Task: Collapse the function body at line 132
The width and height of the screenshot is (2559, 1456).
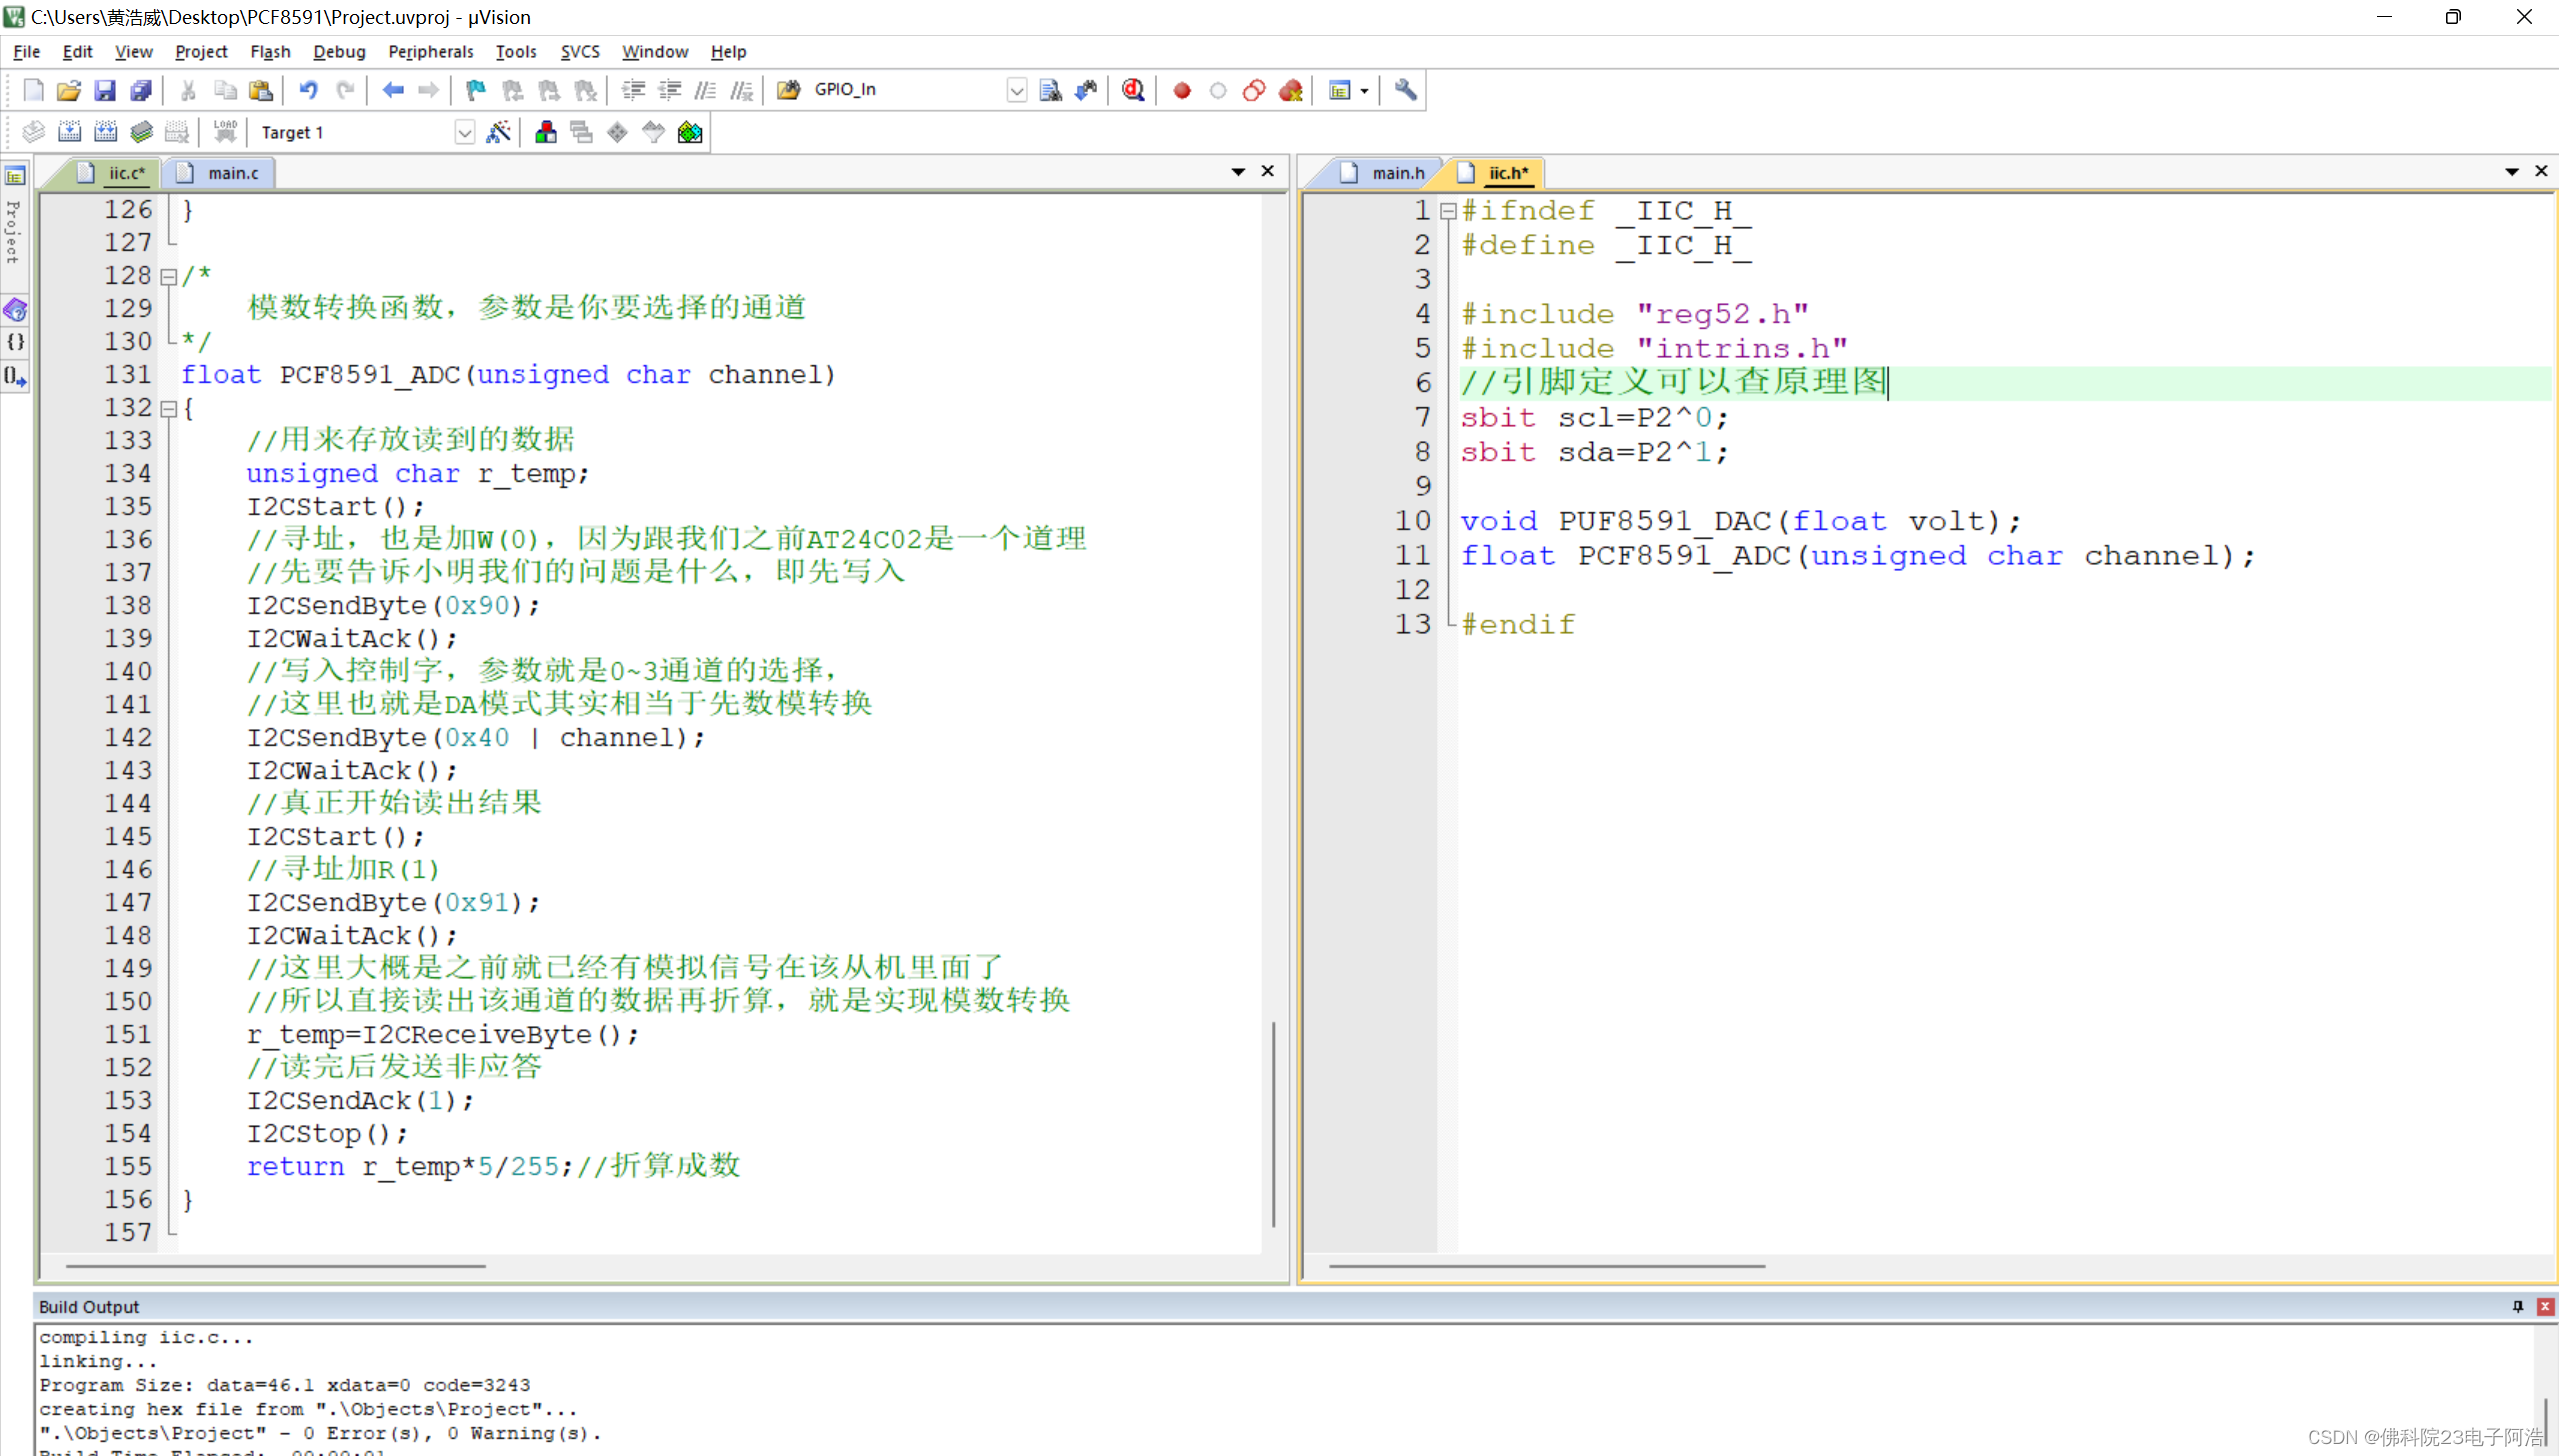Action: 169,409
